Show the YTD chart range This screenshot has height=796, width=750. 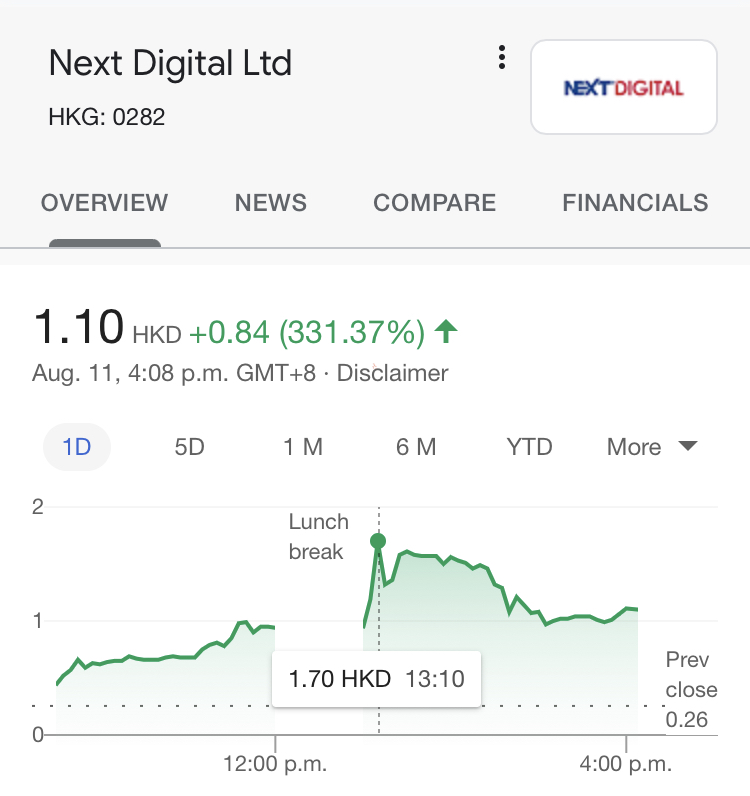coord(529,447)
